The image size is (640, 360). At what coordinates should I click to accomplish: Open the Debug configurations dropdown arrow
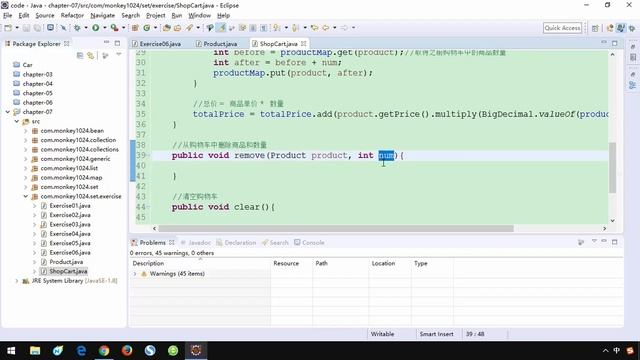[x=86, y=28]
